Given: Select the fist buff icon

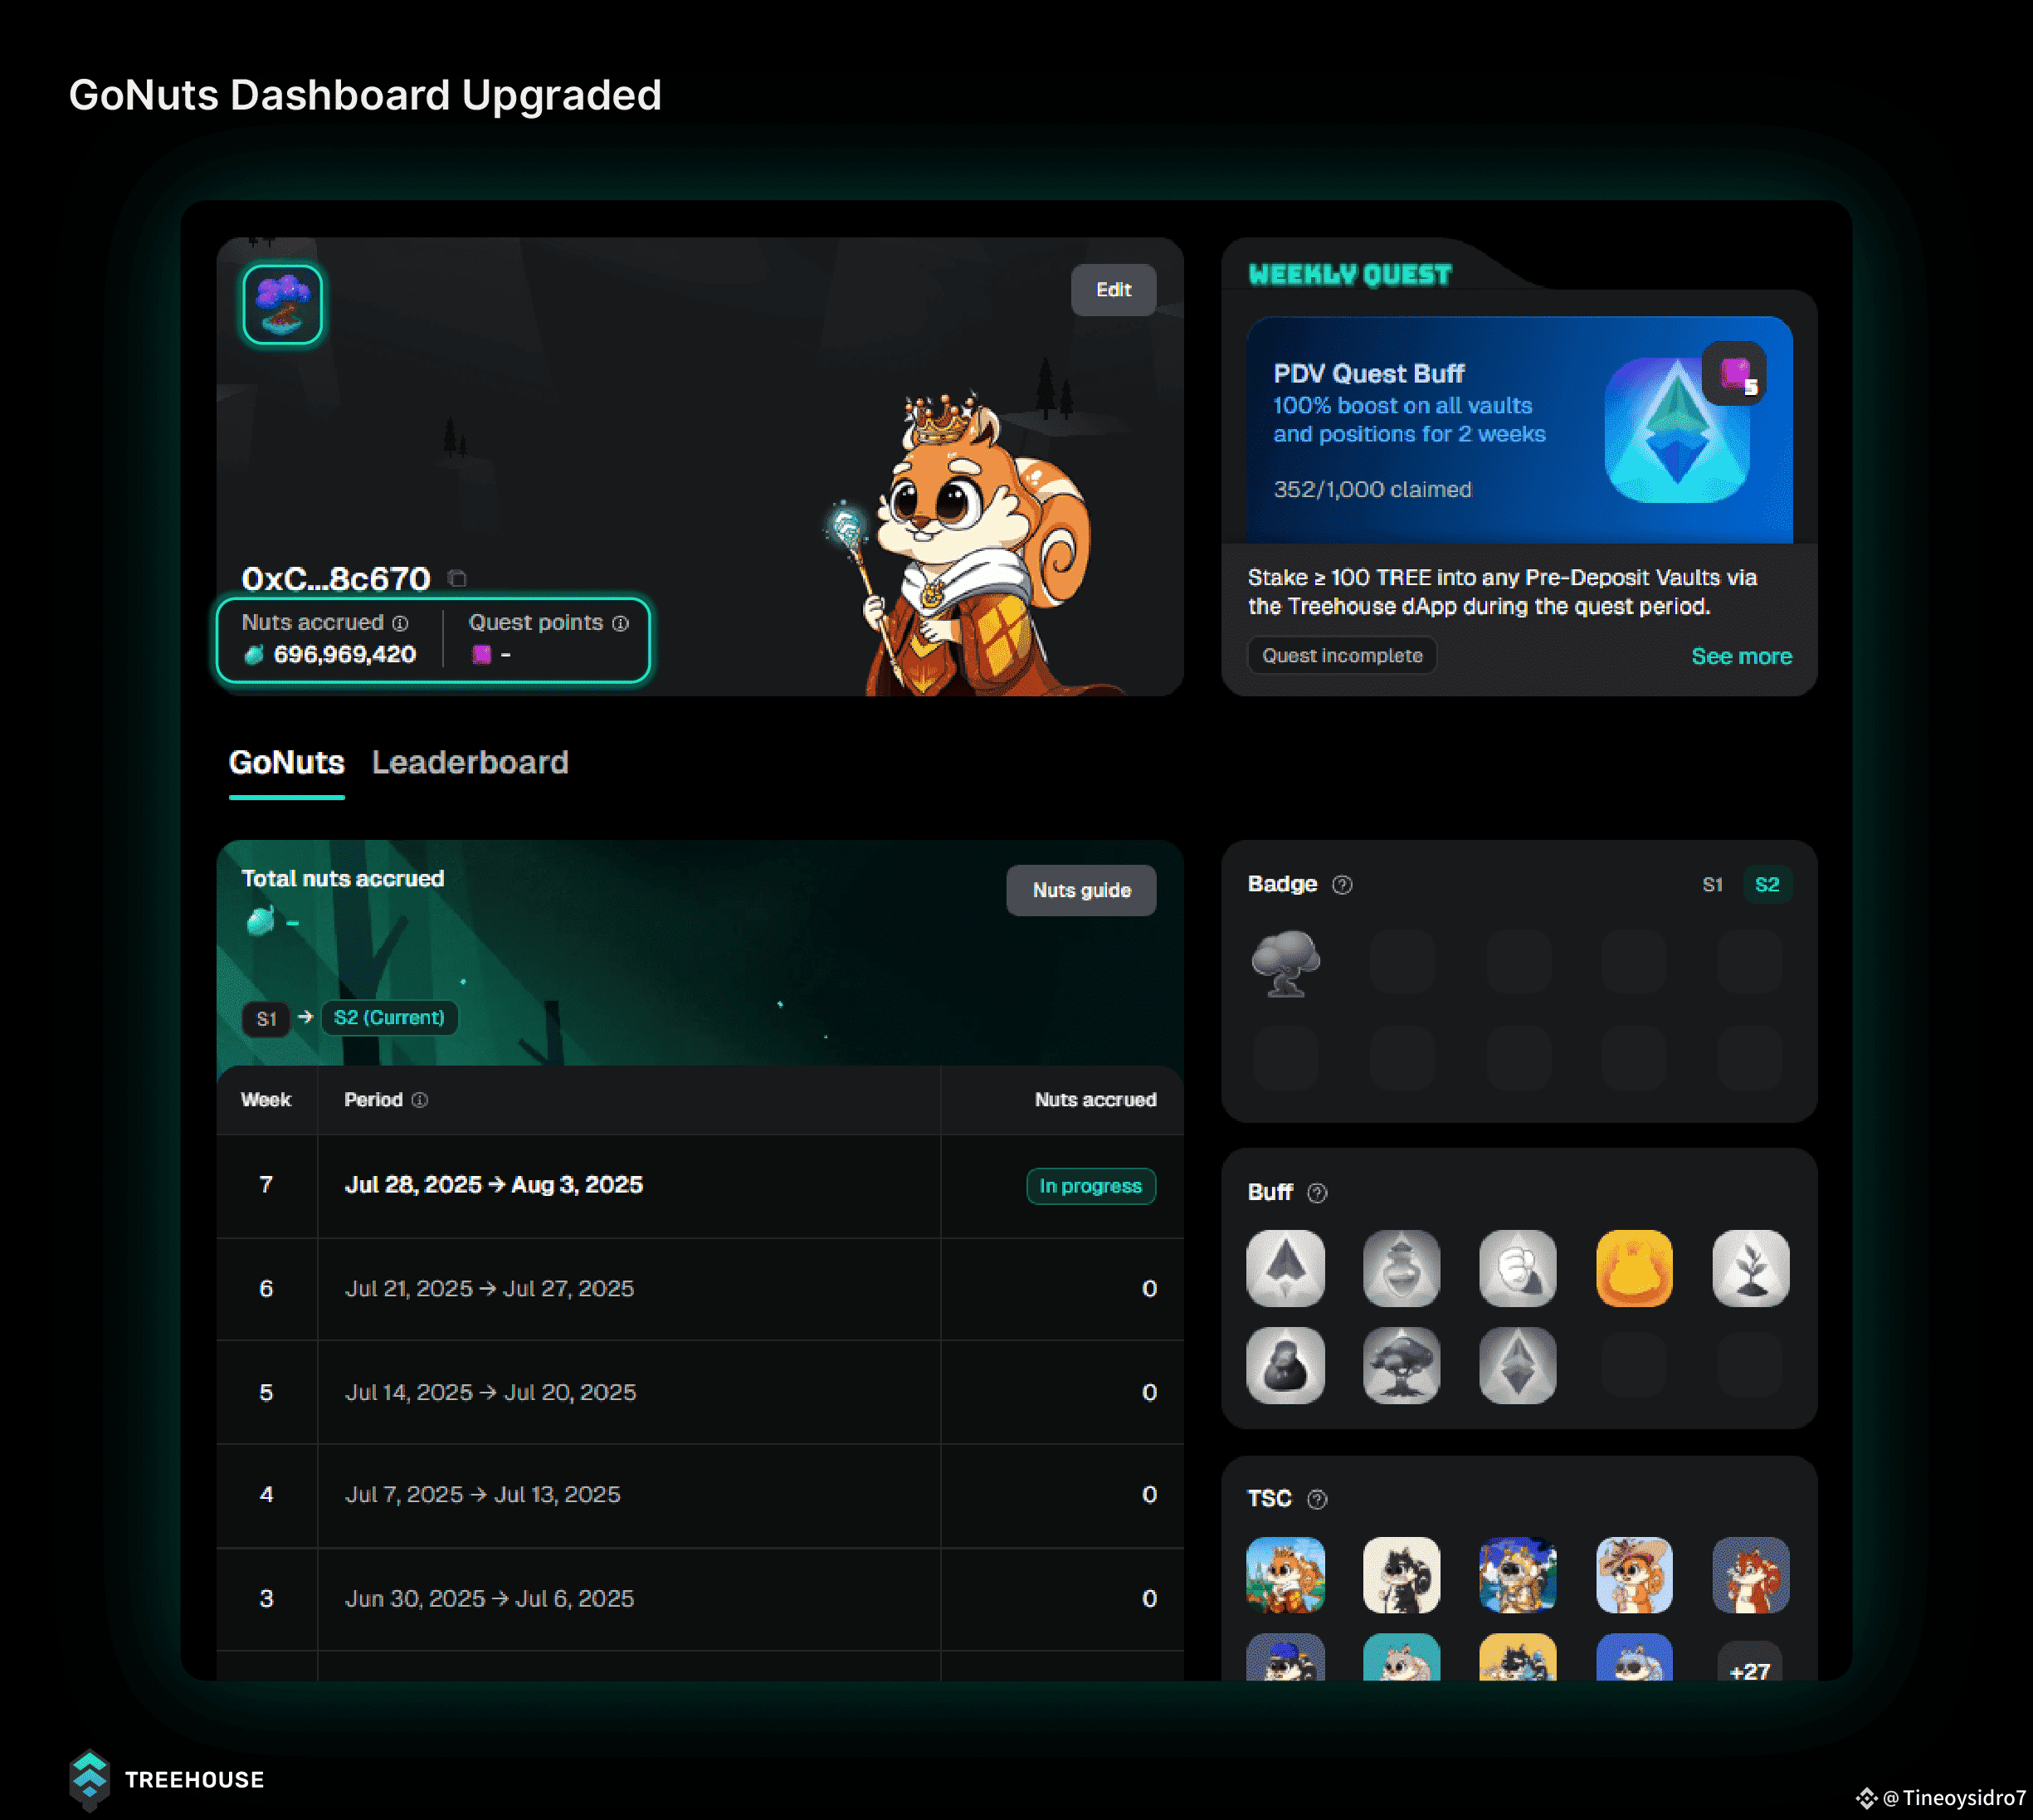Looking at the screenshot, I should click(1517, 1268).
